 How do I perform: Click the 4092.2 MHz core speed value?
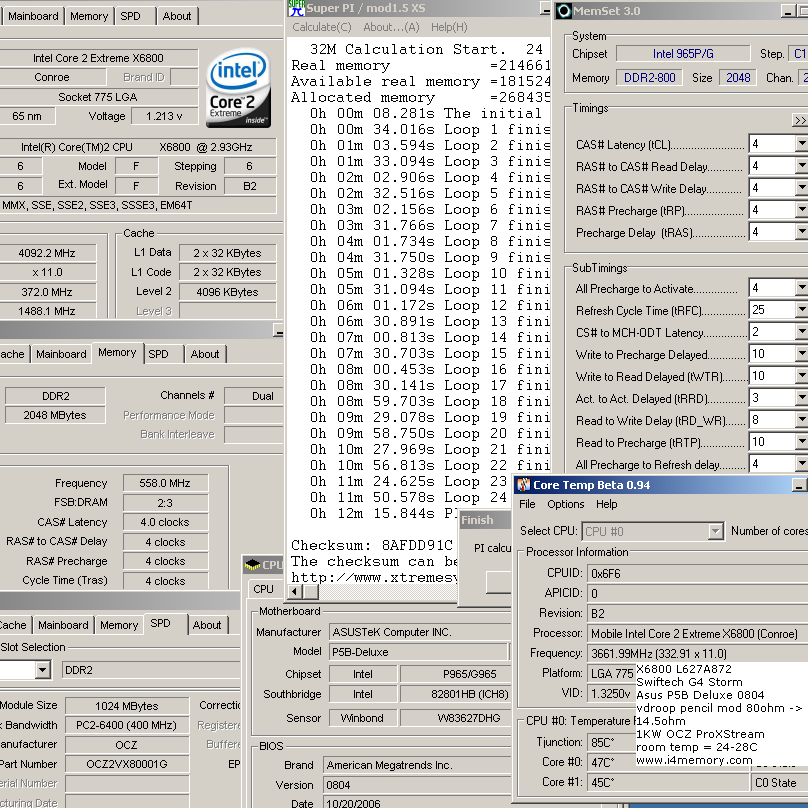47,253
